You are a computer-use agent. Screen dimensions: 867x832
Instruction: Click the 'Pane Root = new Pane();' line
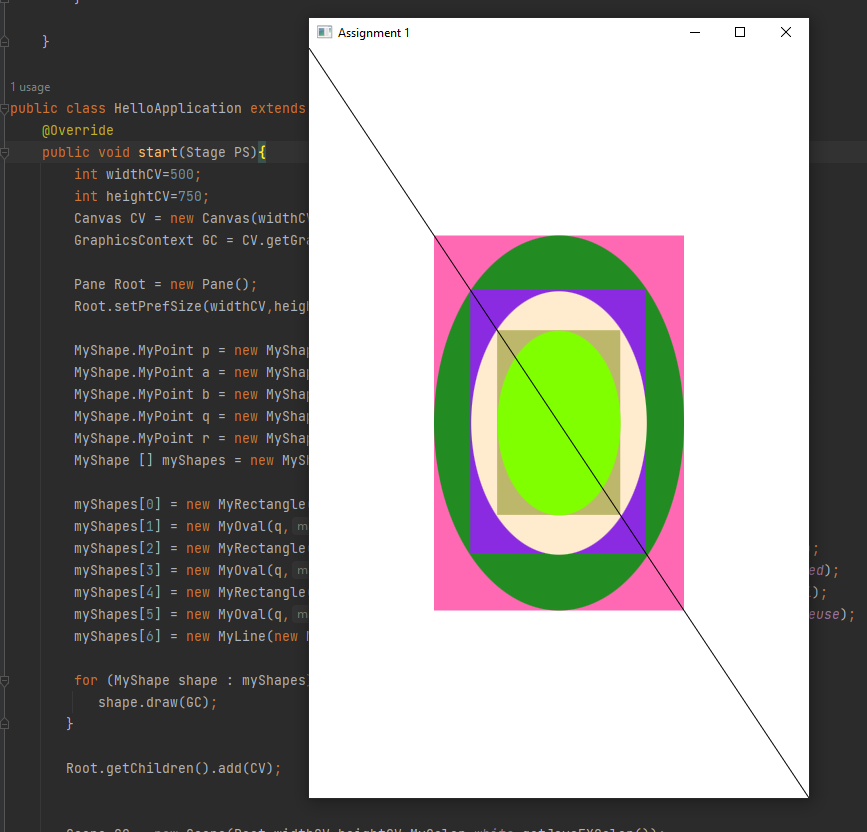(x=165, y=285)
